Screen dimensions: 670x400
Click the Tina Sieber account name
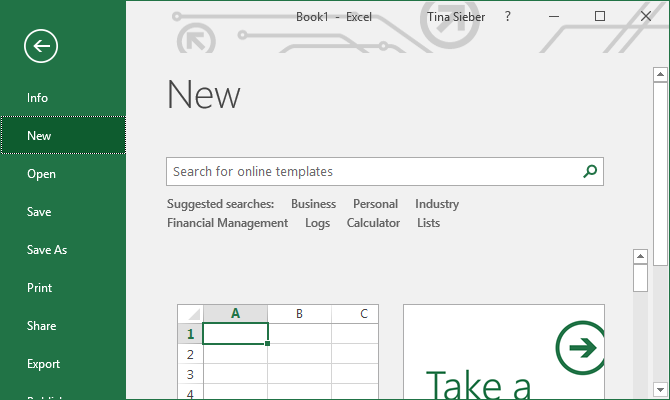(x=456, y=17)
